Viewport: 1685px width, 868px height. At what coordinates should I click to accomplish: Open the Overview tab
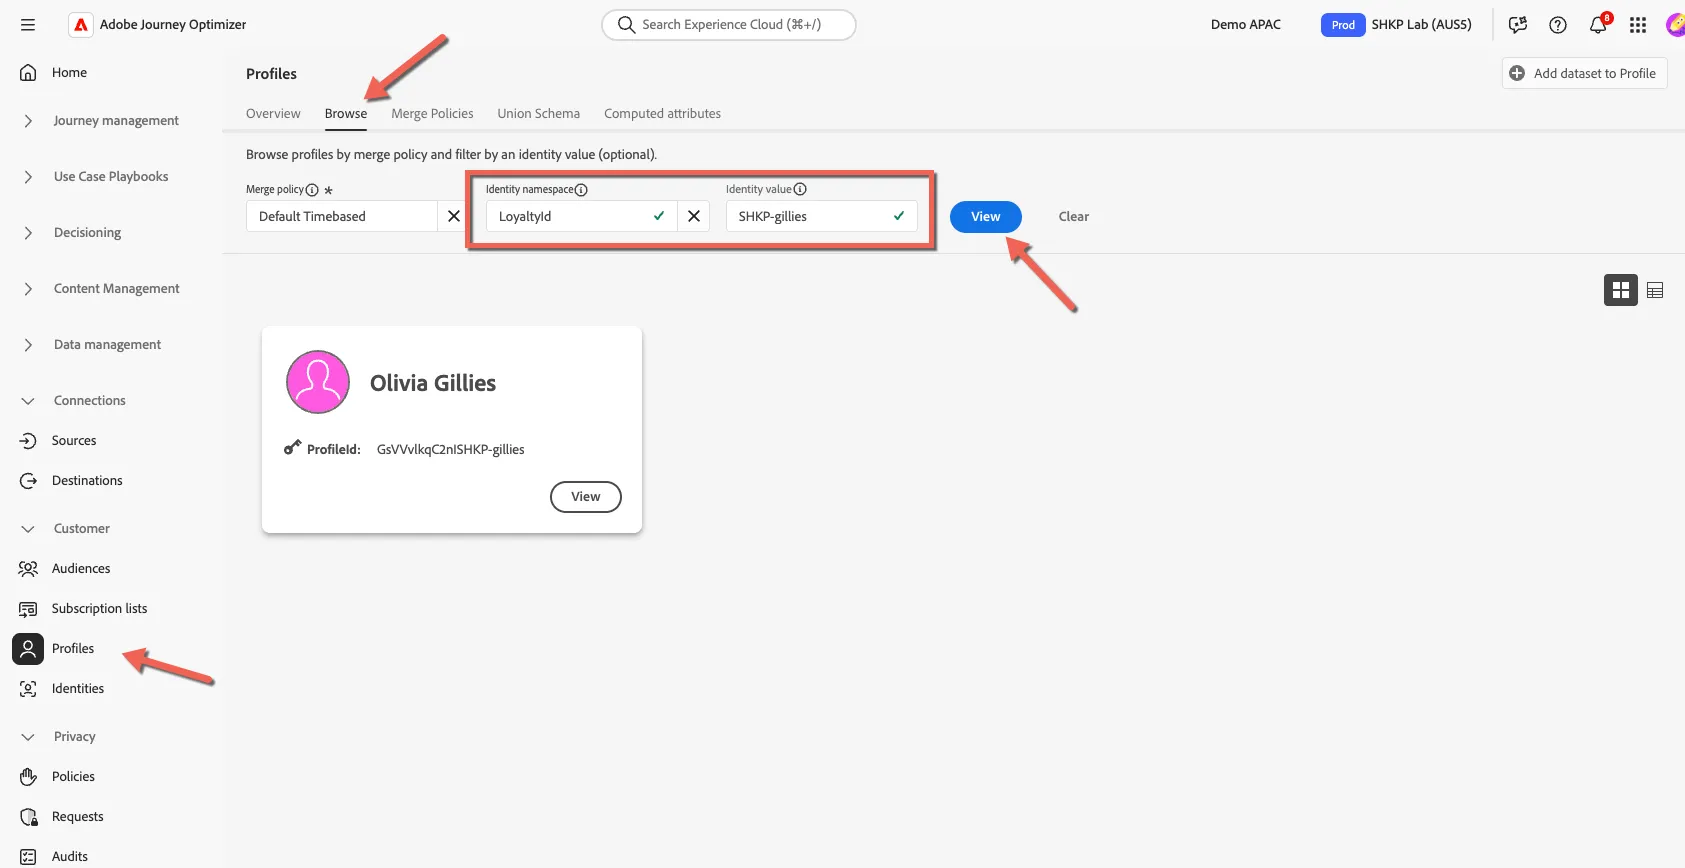pyautogui.click(x=273, y=114)
